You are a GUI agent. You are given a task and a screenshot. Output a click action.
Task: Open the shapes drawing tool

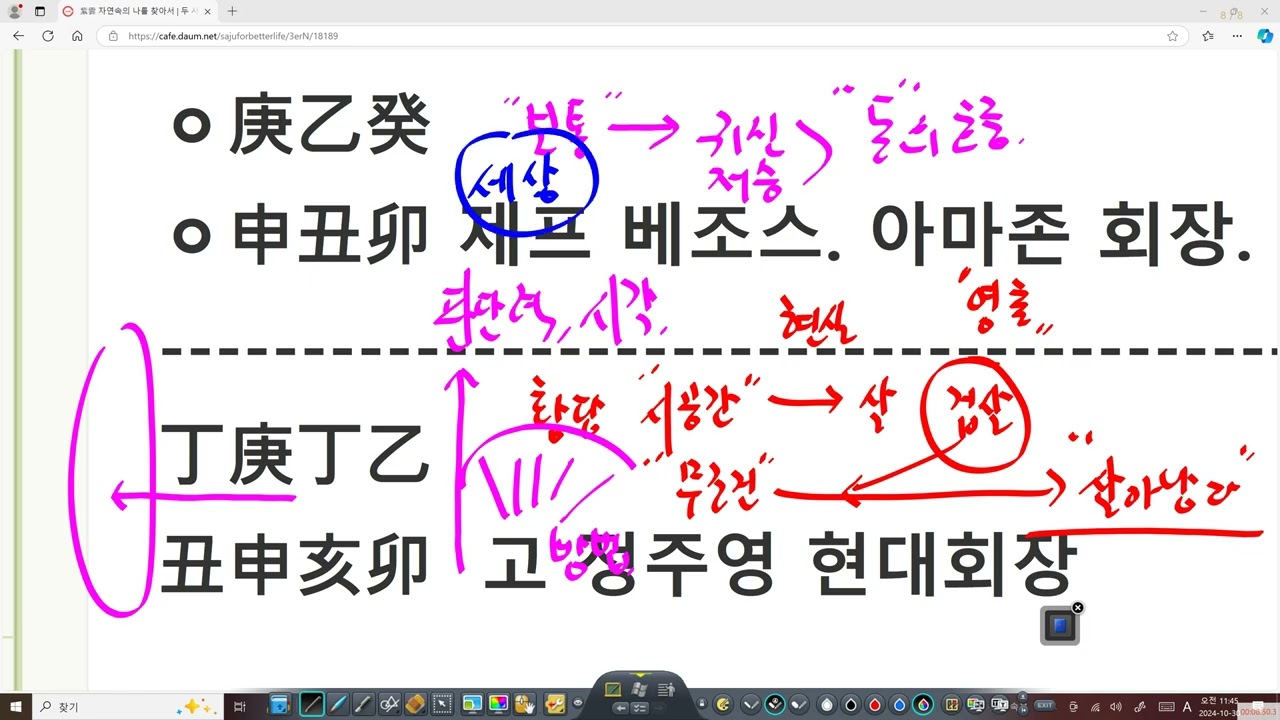click(x=390, y=705)
